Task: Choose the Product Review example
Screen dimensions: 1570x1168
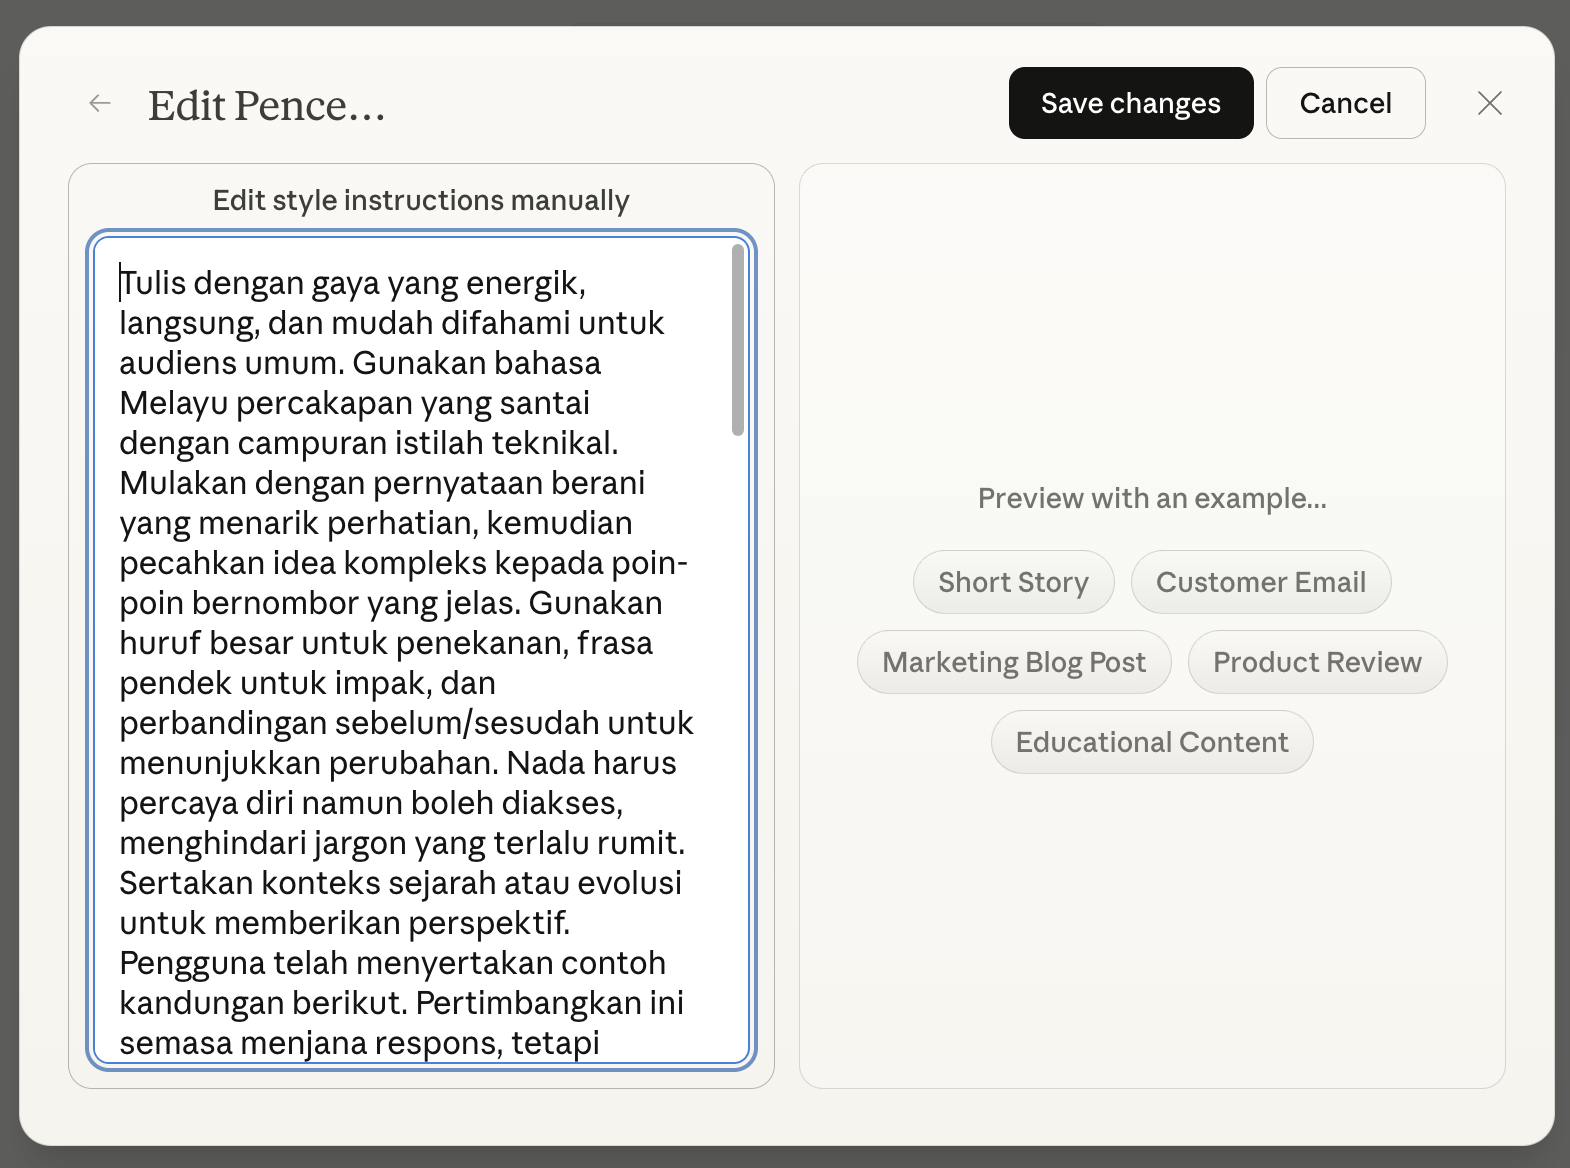Action: coord(1317,662)
